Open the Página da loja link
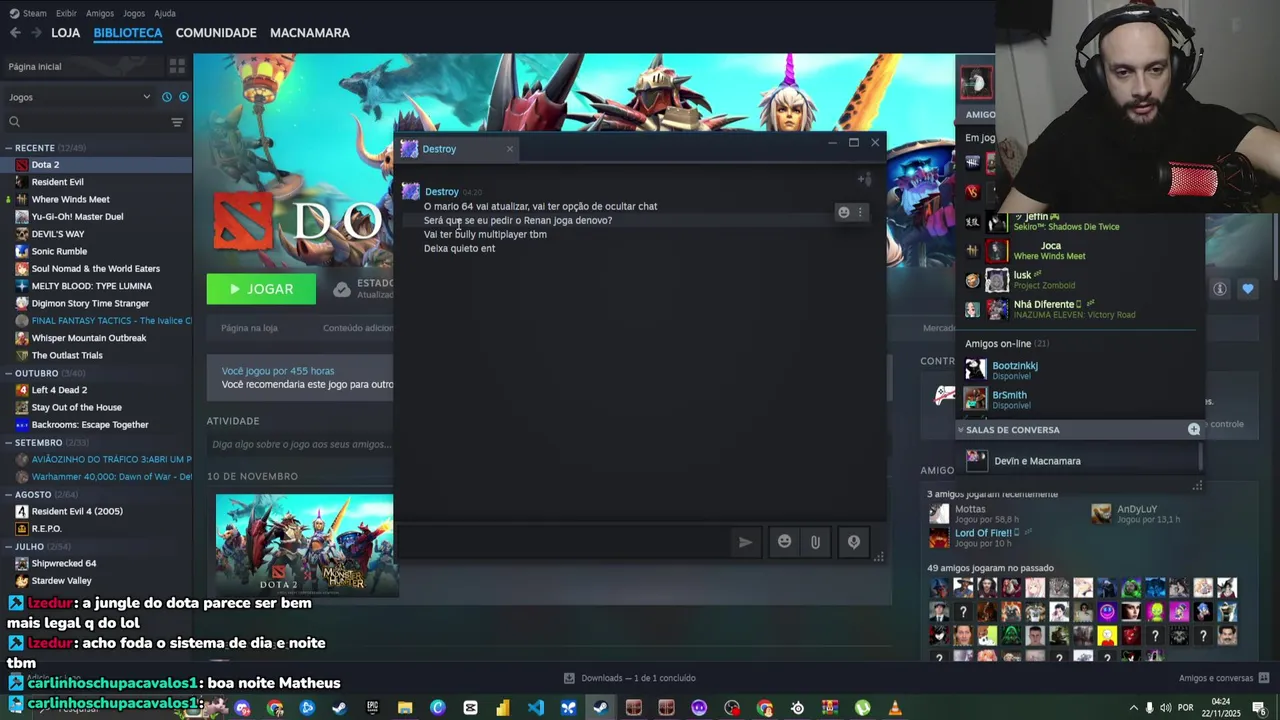Screen dimensions: 1280x720 [249, 328]
